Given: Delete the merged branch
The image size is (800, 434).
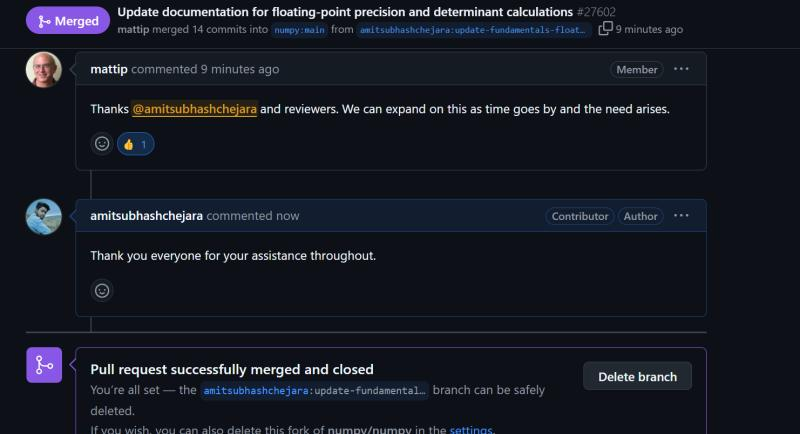Looking at the screenshot, I should tap(637, 376).
